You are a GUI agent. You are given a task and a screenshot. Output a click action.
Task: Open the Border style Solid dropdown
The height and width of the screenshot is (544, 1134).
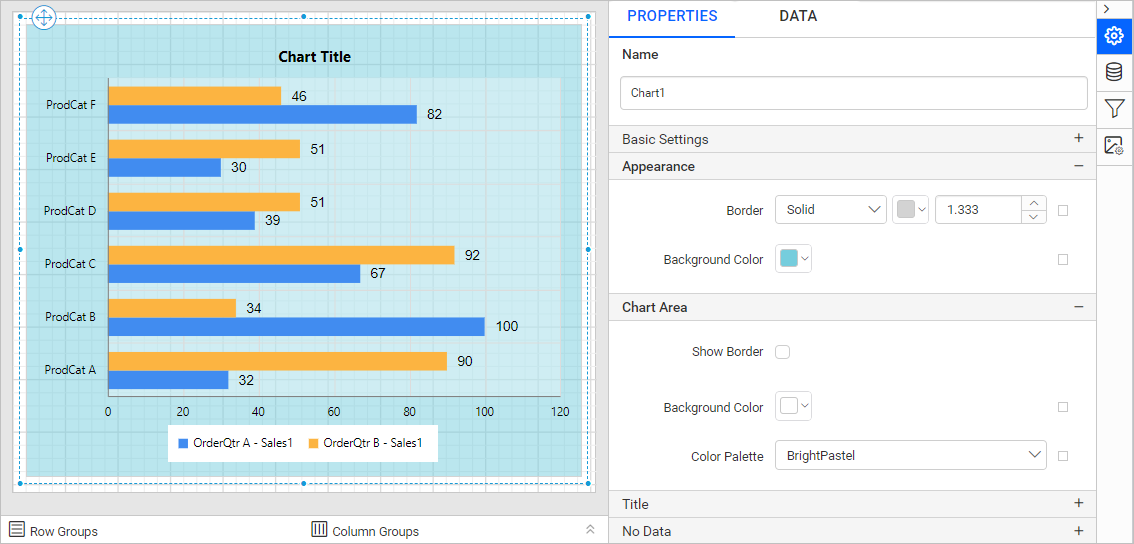(830, 210)
